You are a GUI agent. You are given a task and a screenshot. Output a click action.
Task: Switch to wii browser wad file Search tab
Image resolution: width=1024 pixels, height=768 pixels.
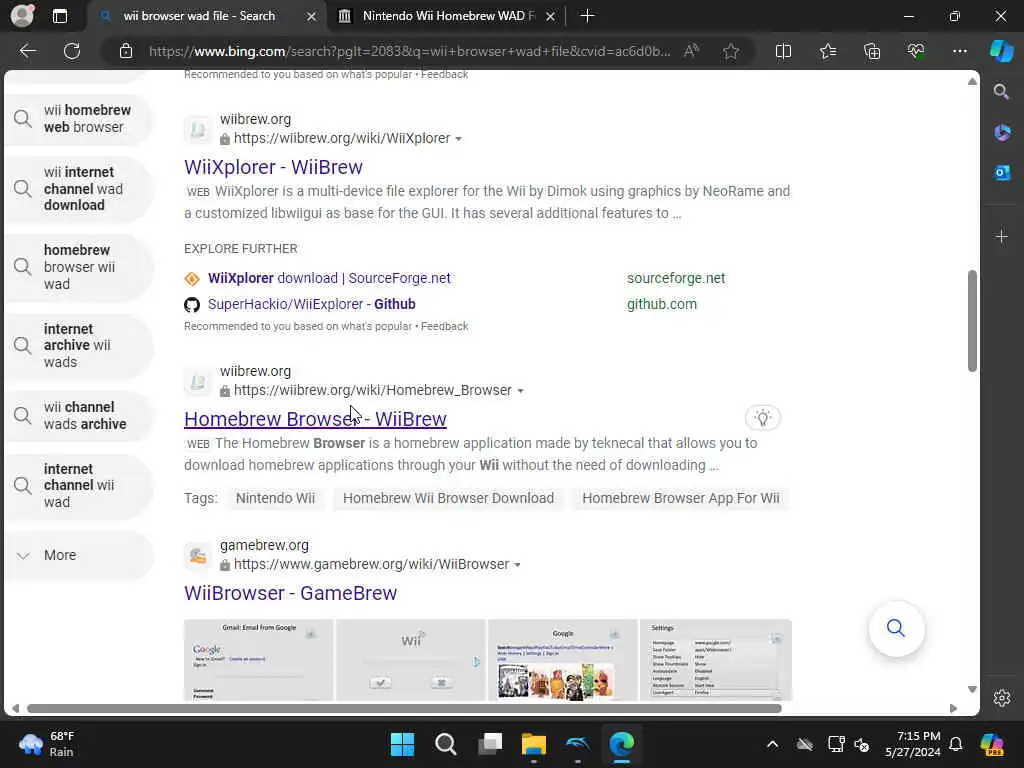199,16
